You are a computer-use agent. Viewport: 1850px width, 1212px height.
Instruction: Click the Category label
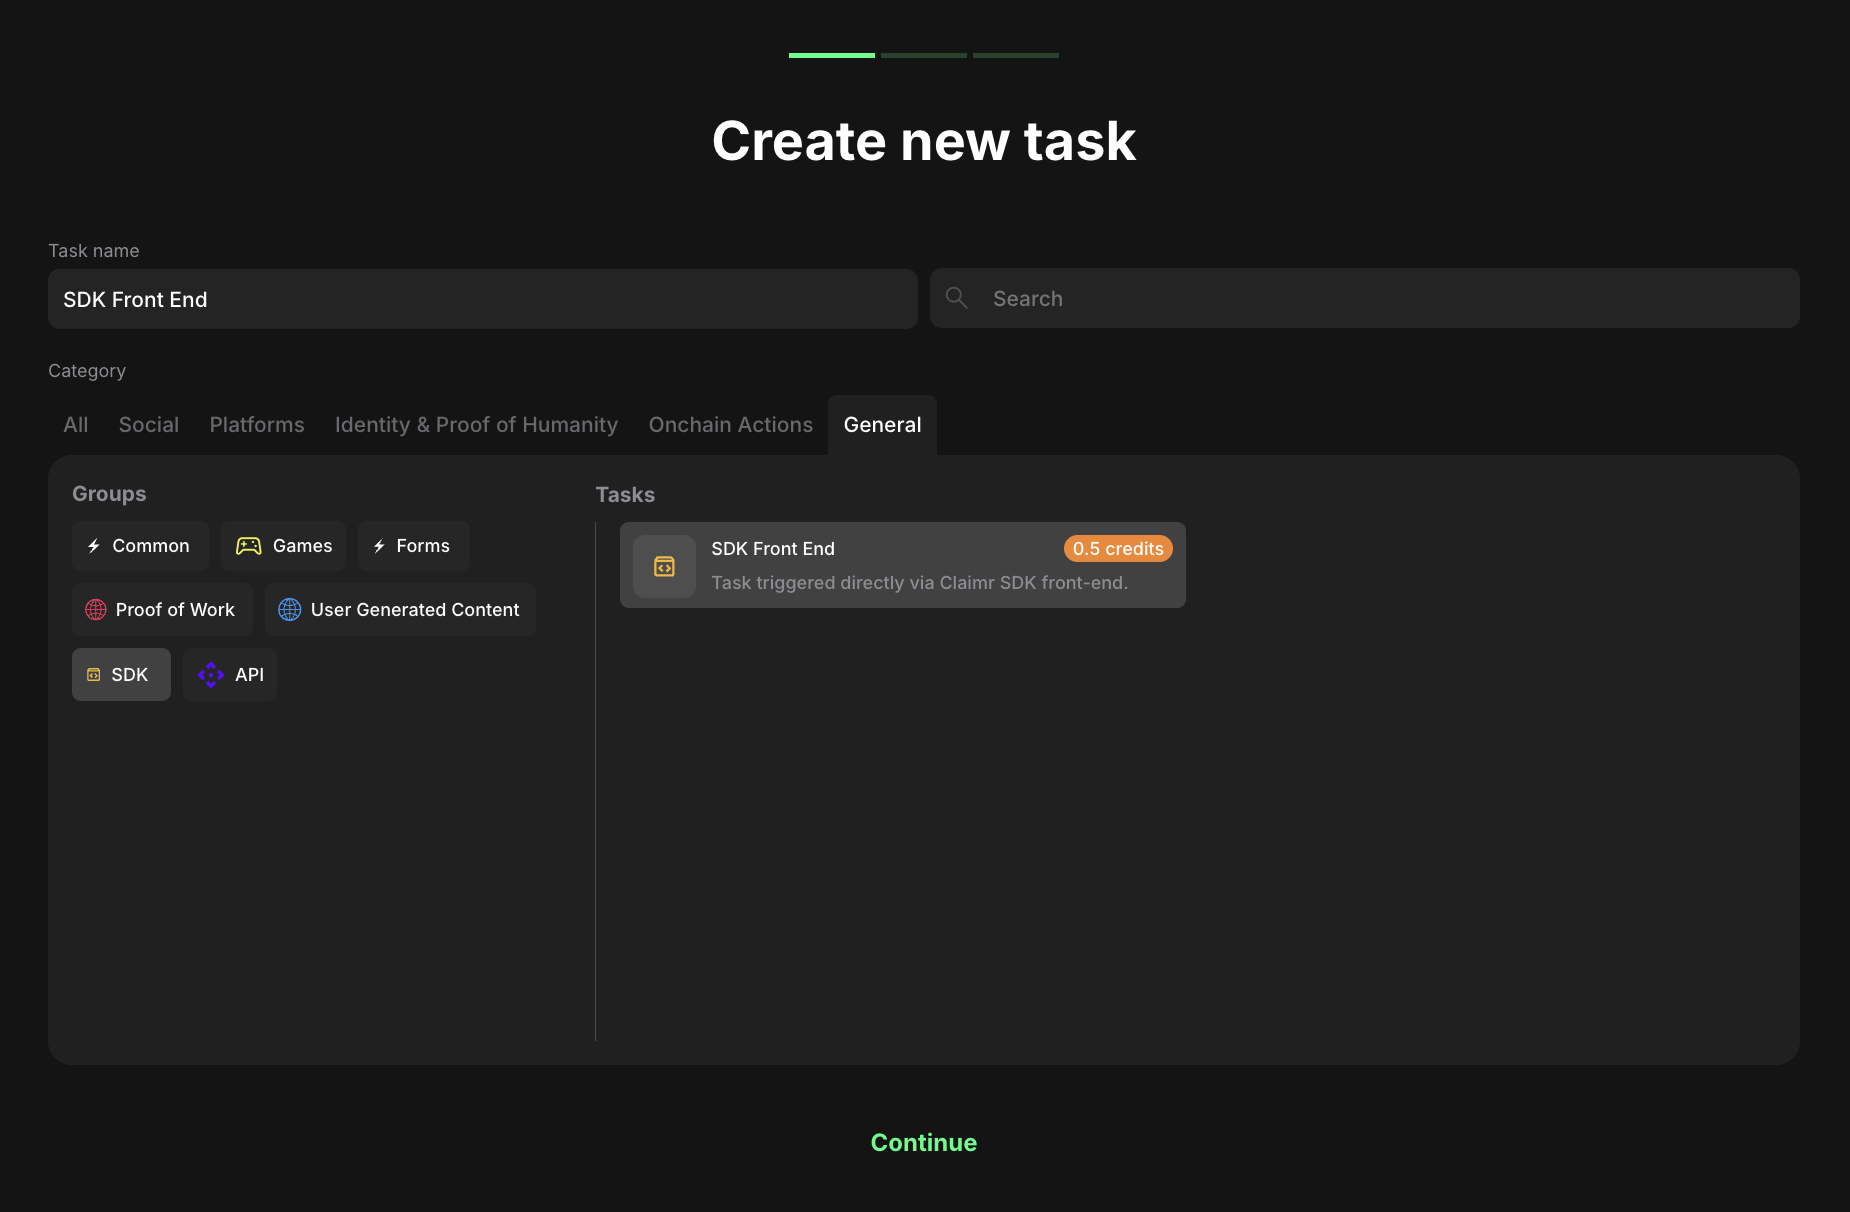[87, 371]
